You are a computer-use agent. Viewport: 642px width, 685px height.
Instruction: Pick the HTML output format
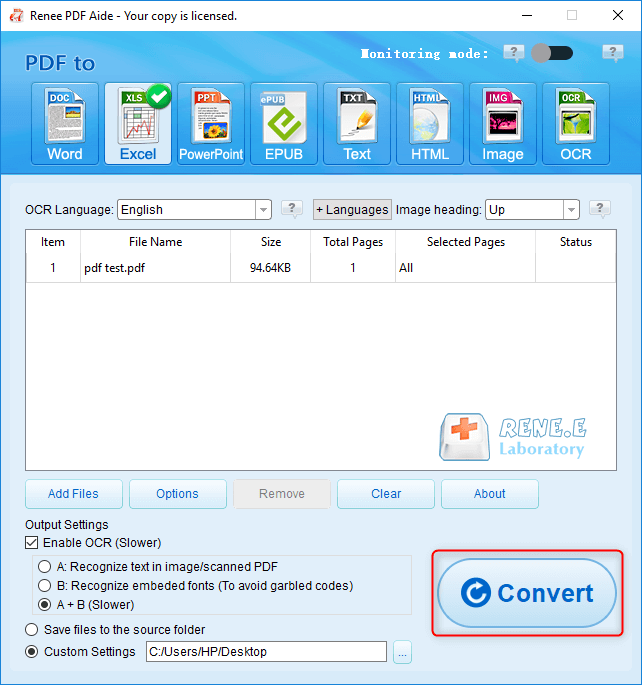[430, 124]
